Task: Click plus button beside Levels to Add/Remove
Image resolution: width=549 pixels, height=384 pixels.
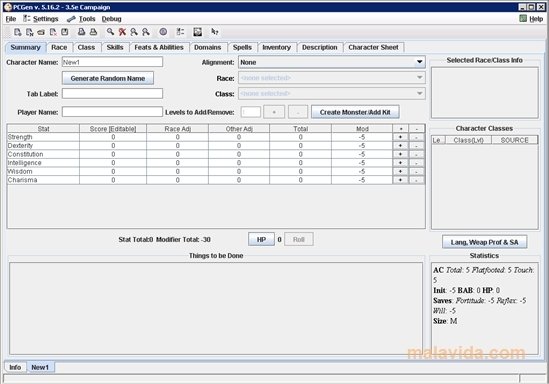Action: 274,112
